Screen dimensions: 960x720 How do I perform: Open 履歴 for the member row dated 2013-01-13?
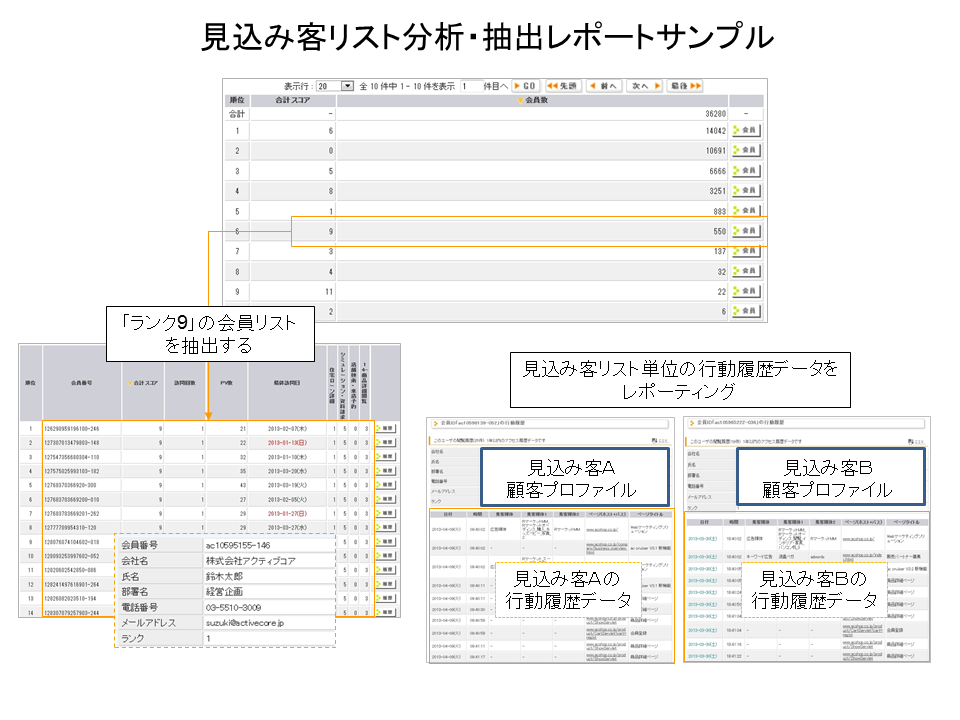(x=386, y=443)
